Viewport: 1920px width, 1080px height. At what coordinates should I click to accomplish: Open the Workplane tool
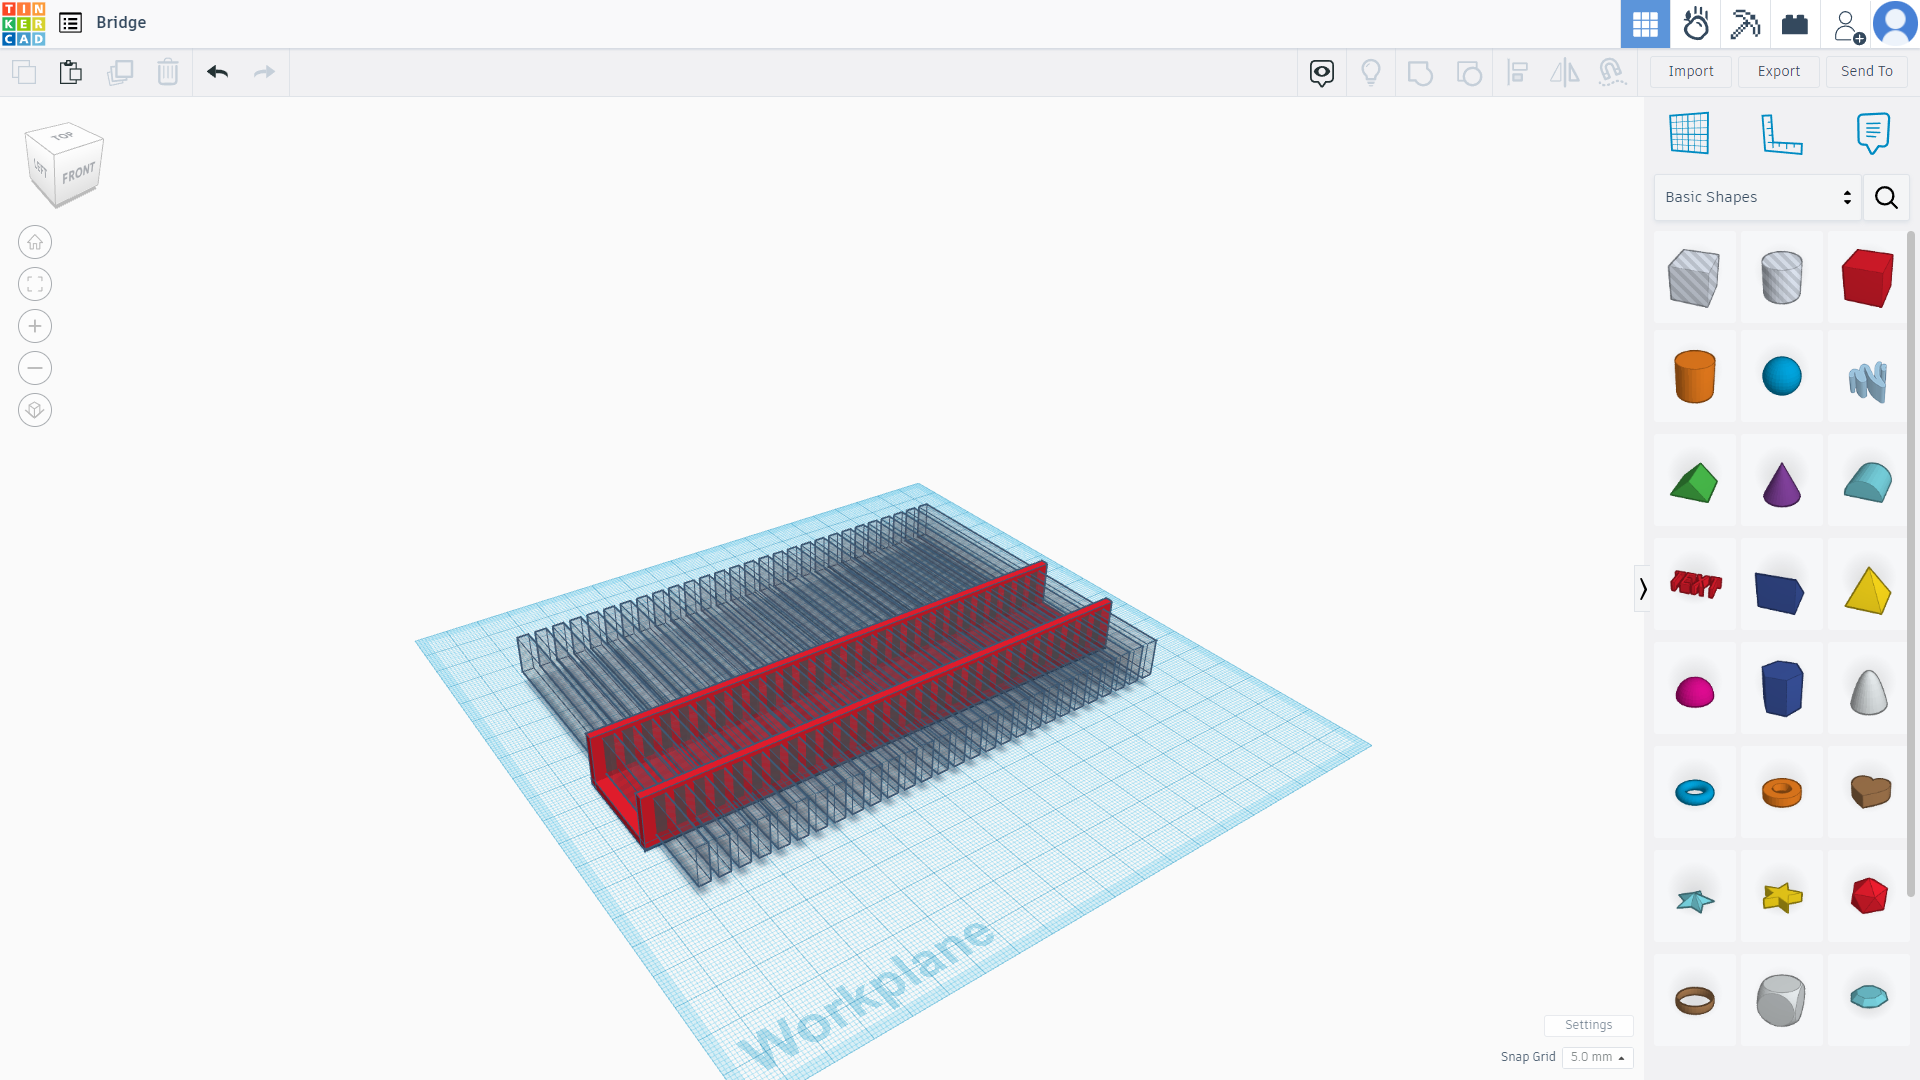click(x=1689, y=133)
